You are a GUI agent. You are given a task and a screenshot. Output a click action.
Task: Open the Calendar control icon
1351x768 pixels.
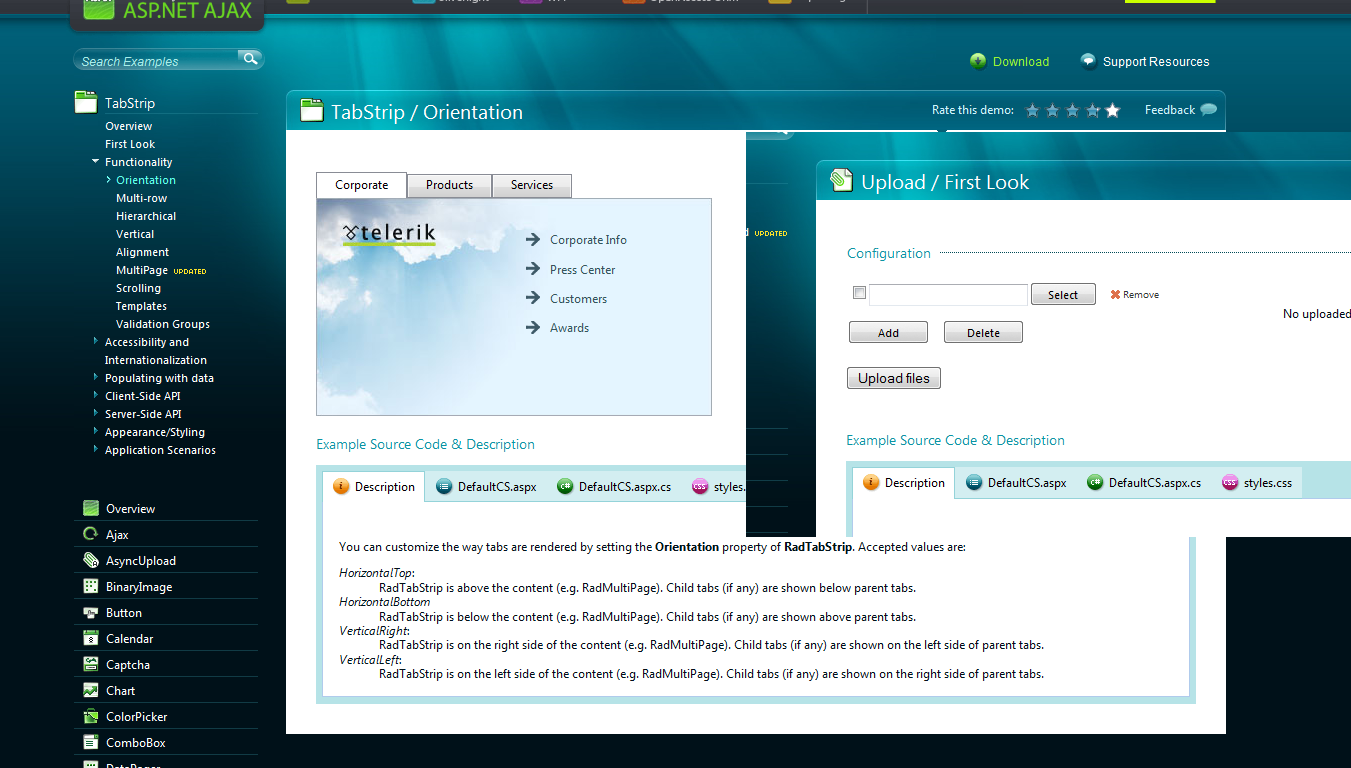point(91,638)
